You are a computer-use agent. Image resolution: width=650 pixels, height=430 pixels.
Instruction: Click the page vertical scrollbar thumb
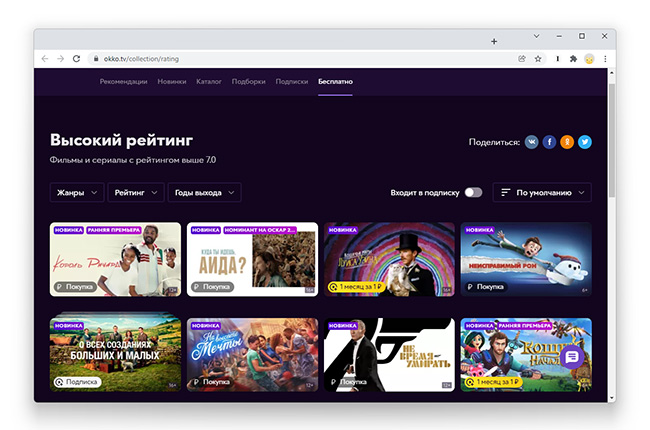pyautogui.click(x=612, y=141)
